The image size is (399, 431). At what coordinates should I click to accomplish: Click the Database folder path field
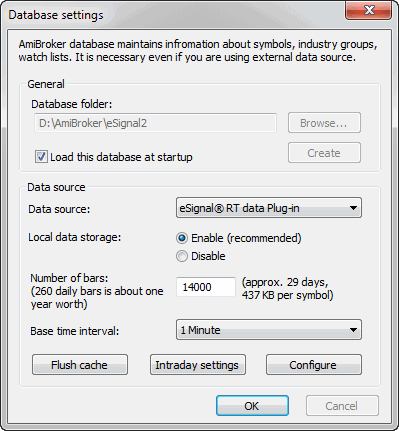point(155,123)
